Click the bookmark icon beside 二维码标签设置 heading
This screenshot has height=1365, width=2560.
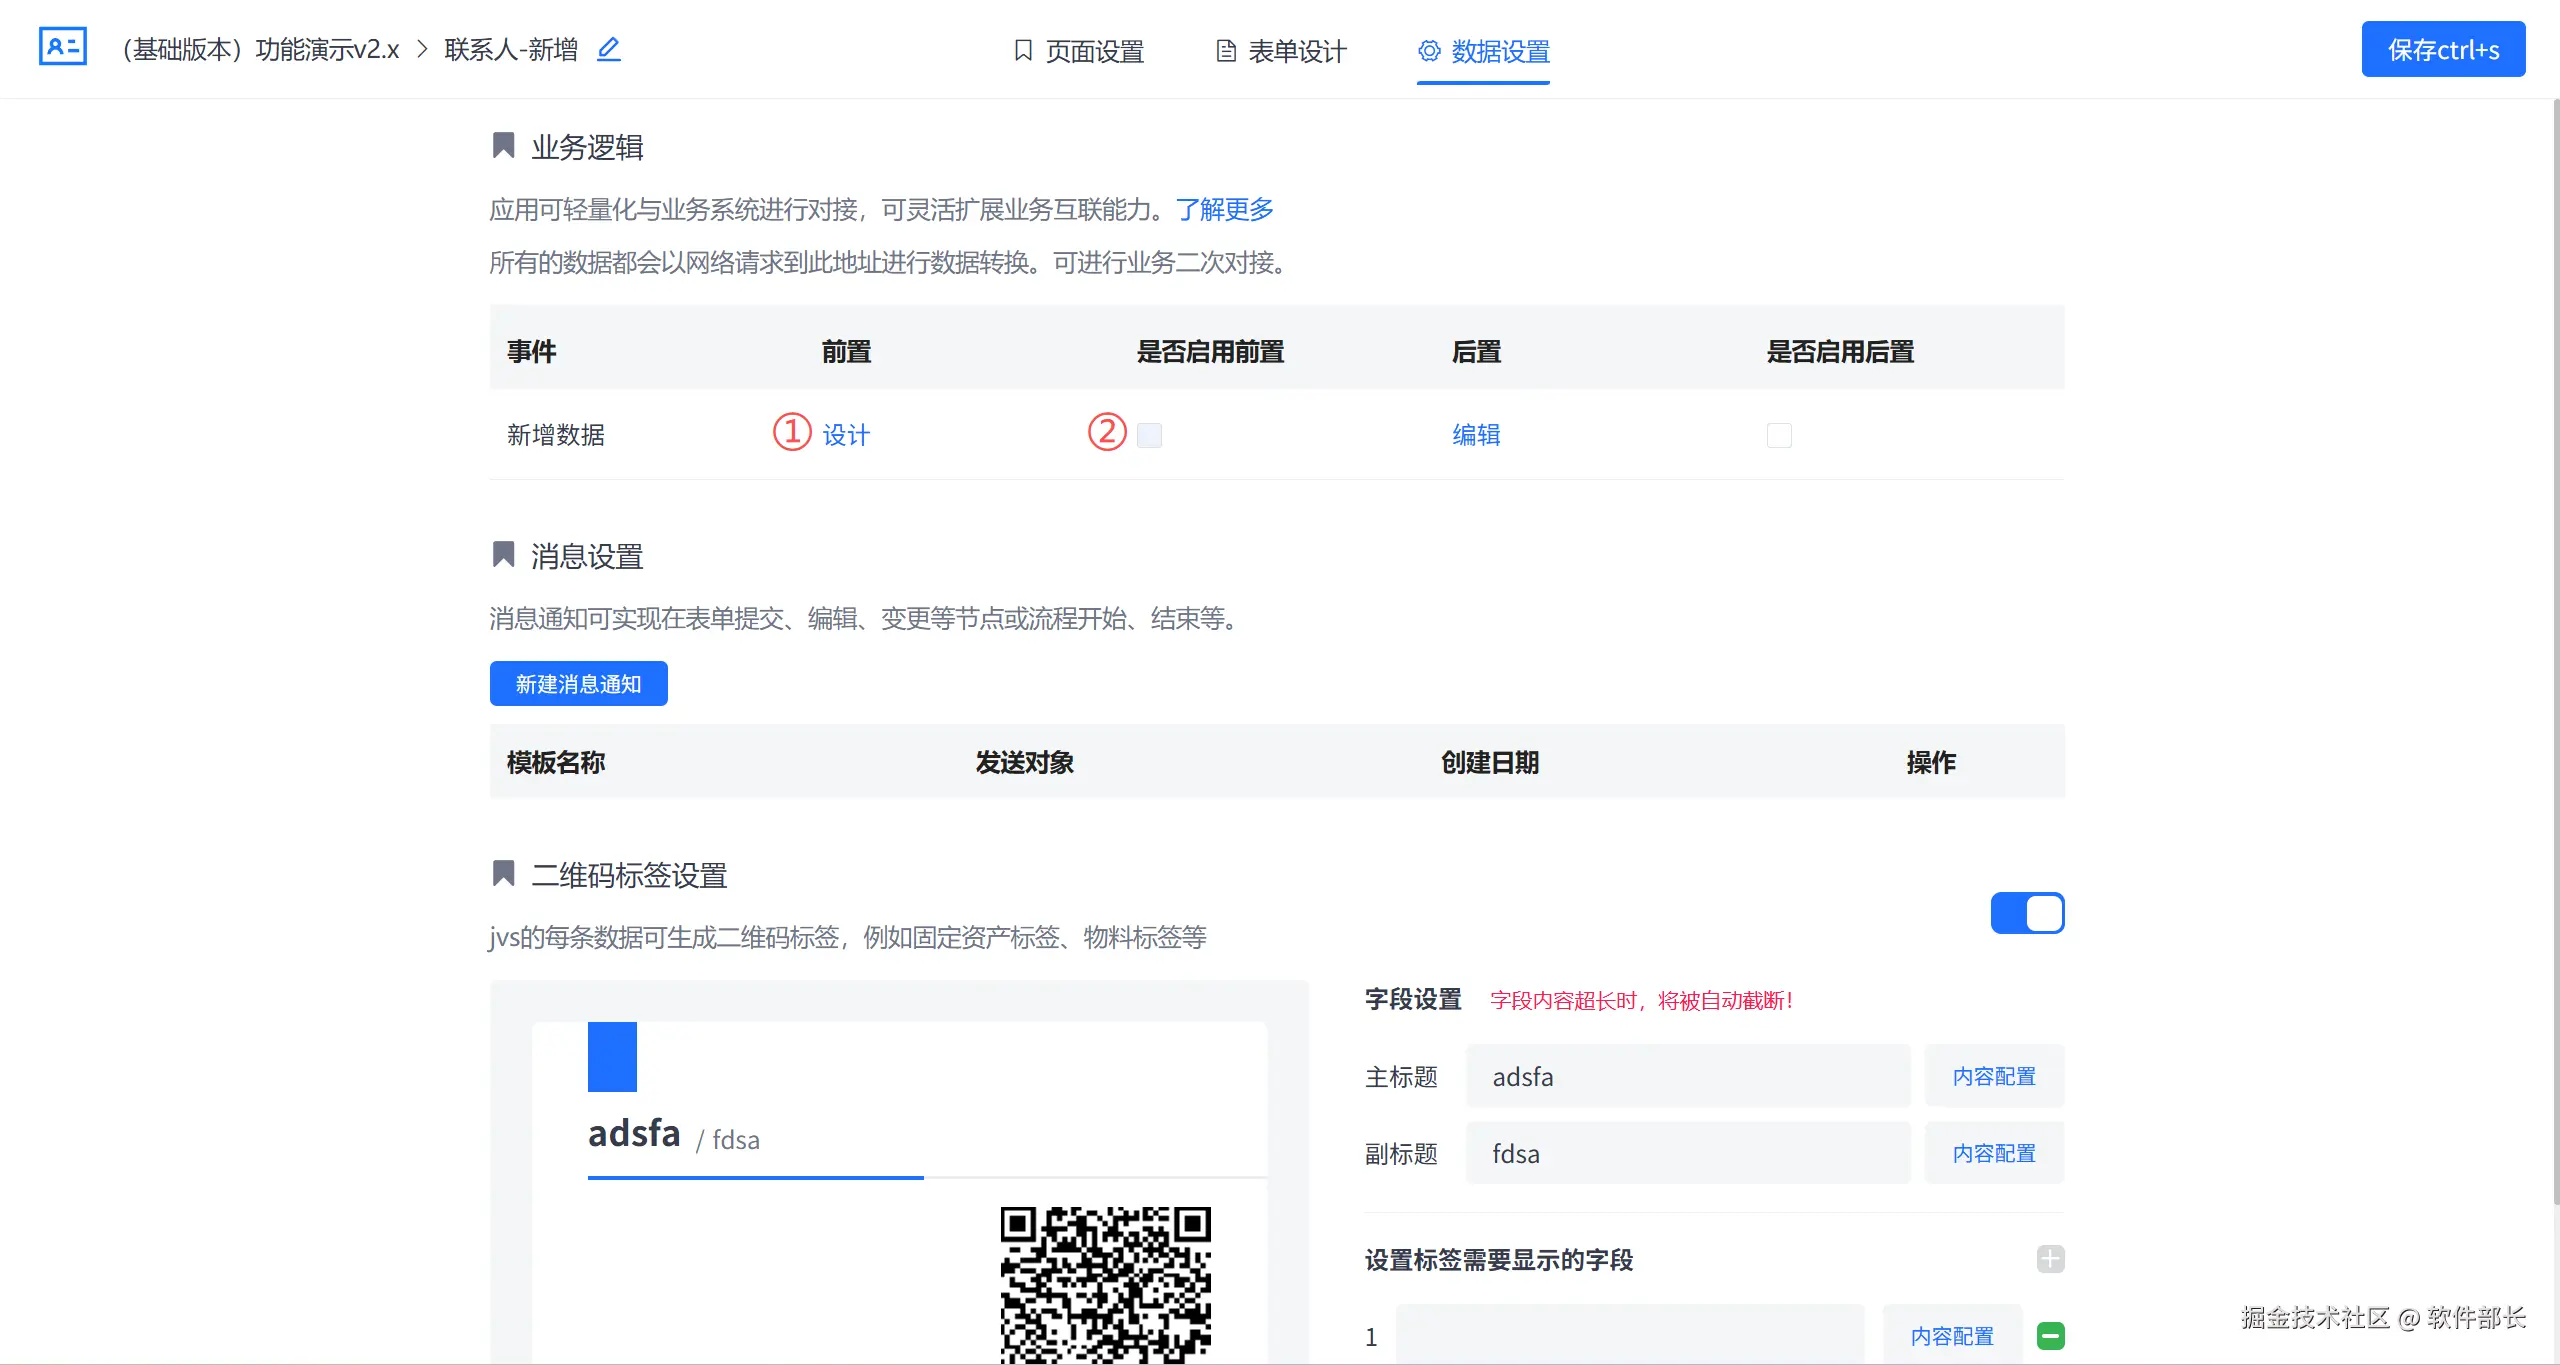(x=503, y=874)
